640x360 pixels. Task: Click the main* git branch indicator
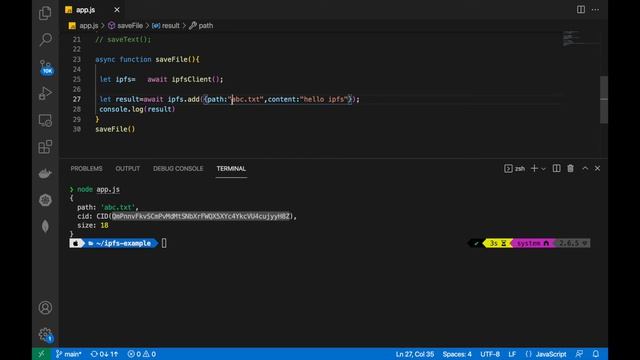click(x=69, y=354)
